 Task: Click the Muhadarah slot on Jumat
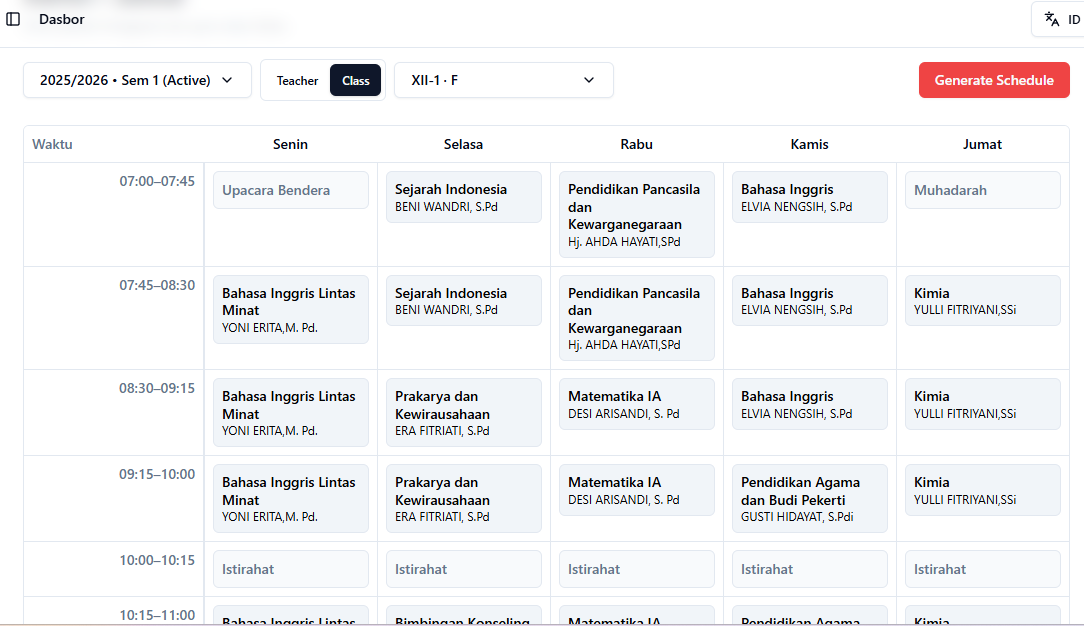pyautogui.click(x=982, y=190)
